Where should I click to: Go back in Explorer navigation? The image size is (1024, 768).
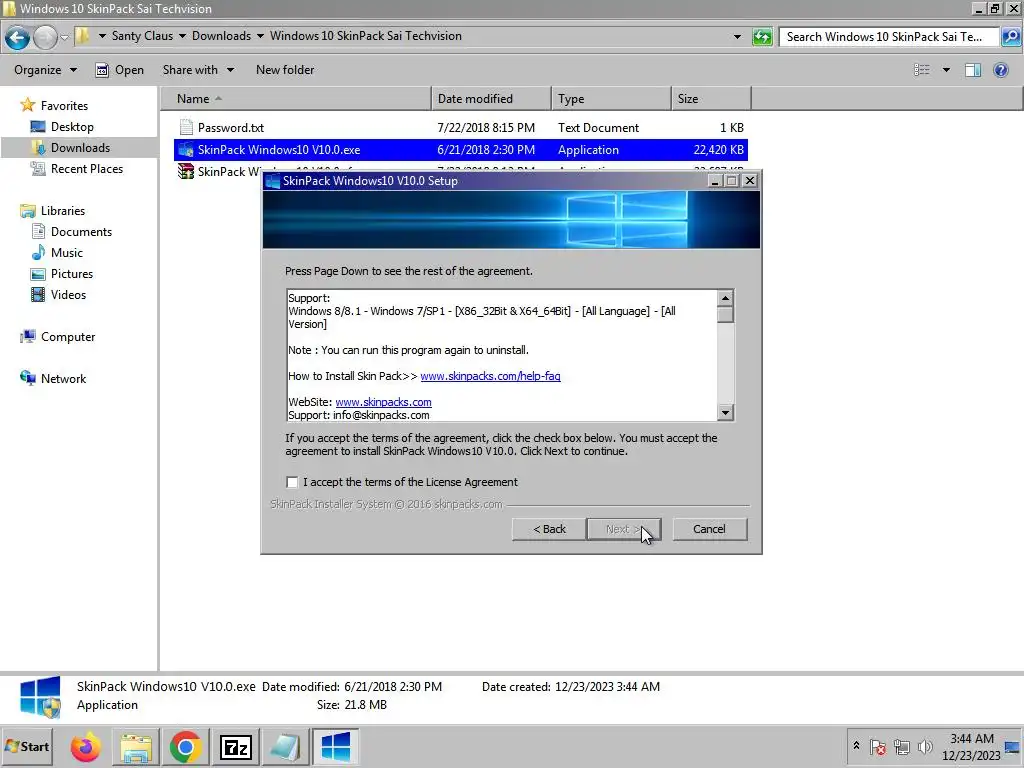click(x=18, y=37)
